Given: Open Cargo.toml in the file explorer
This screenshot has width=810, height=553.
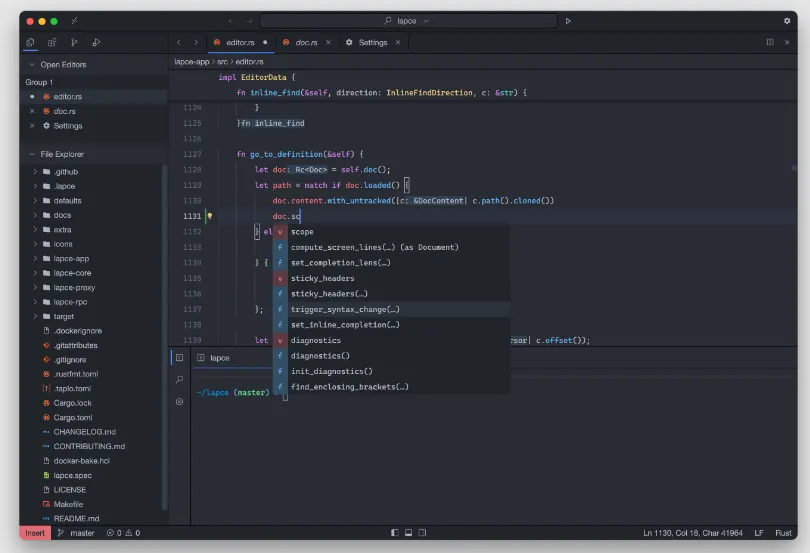Looking at the screenshot, I should point(72,417).
